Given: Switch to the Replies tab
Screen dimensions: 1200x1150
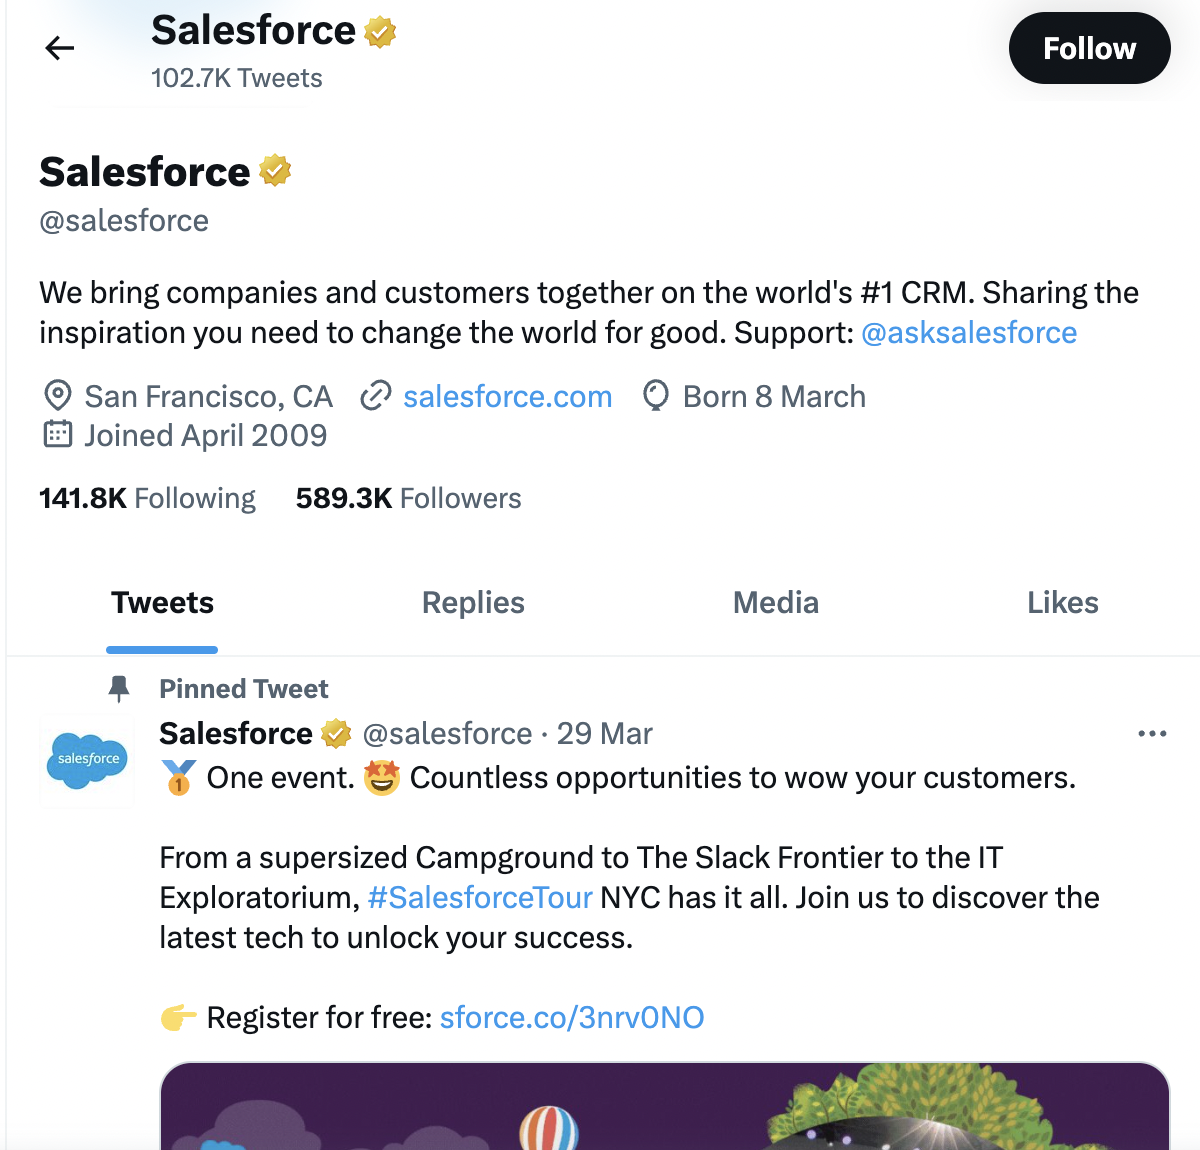Looking at the screenshot, I should [473, 602].
